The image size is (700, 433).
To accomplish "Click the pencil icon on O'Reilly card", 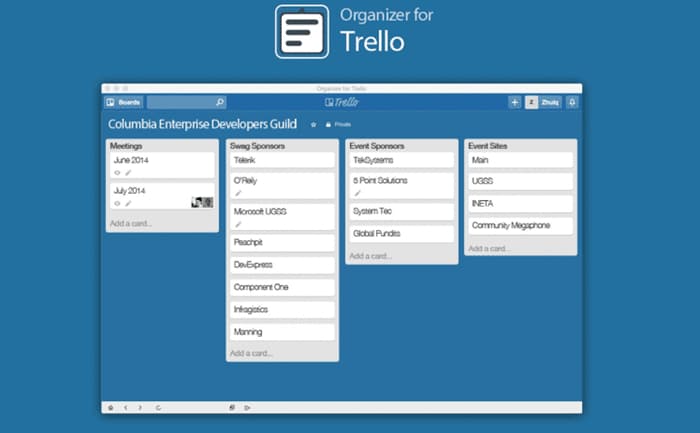I will click(x=238, y=193).
